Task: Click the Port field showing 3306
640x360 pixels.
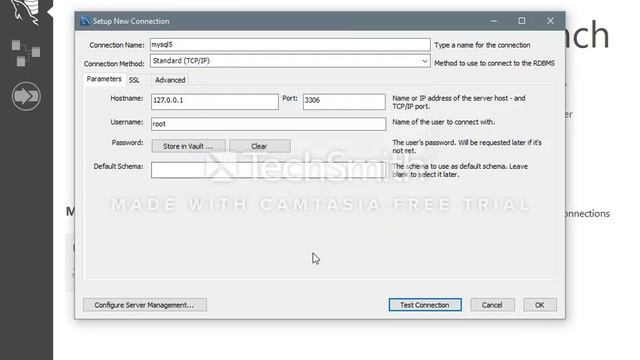Action: coord(344,102)
